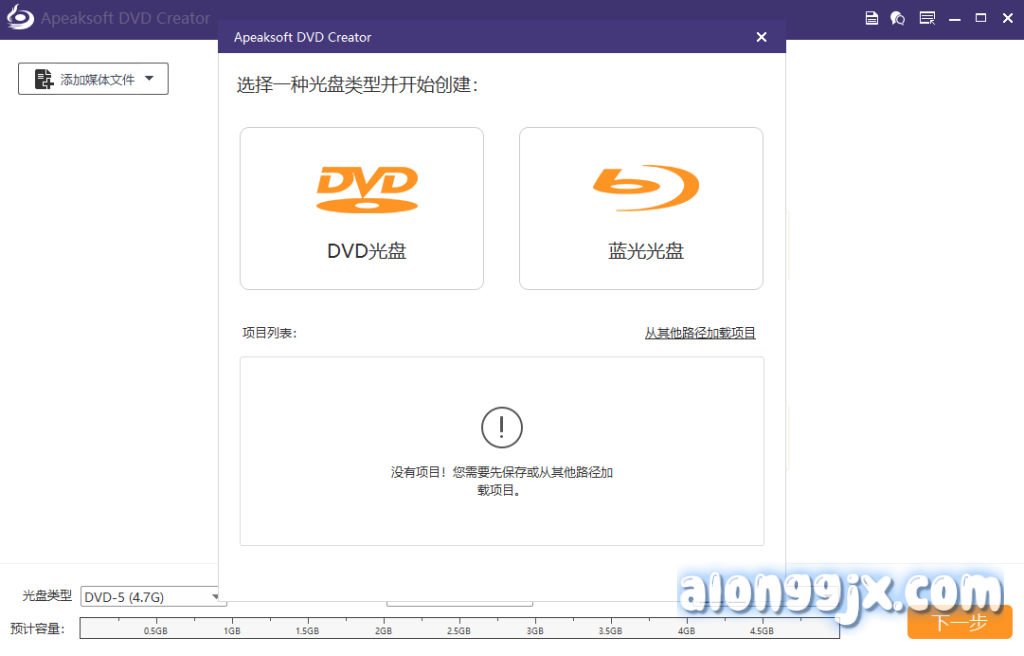Maximize the DVD Creator main window
The width and height of the screenshot is (1024, 656).
[981, 18]
